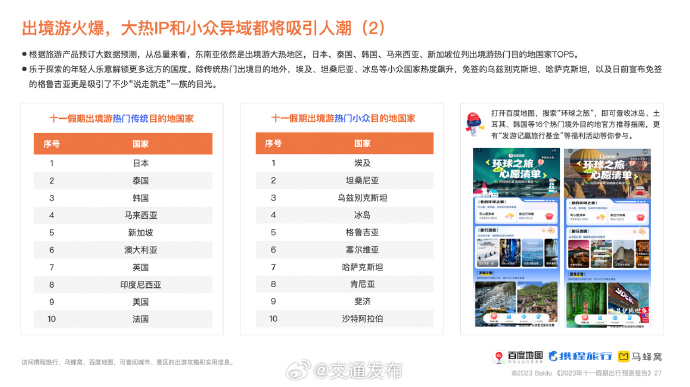
Task: Open the right hot-air balloon app screenshot
Action: point(607,238)
